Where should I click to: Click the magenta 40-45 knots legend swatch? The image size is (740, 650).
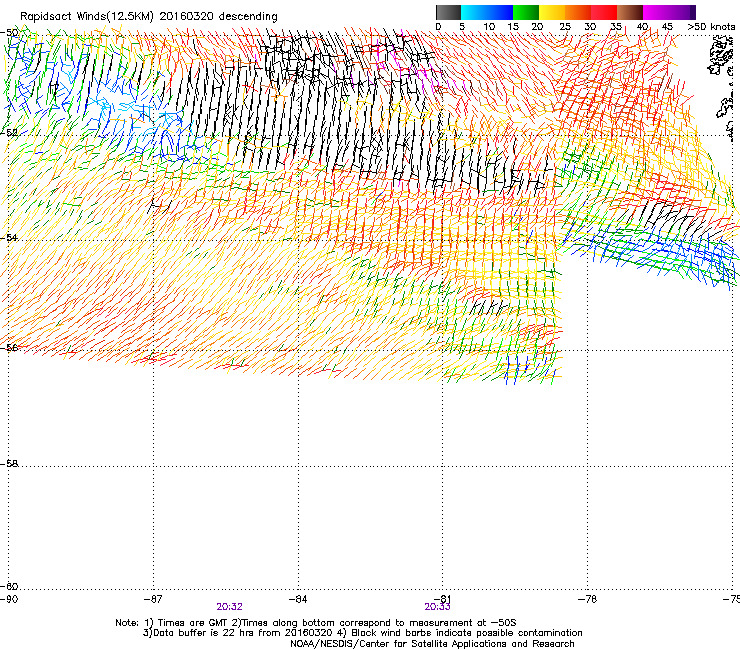click(x=656, y=12)
